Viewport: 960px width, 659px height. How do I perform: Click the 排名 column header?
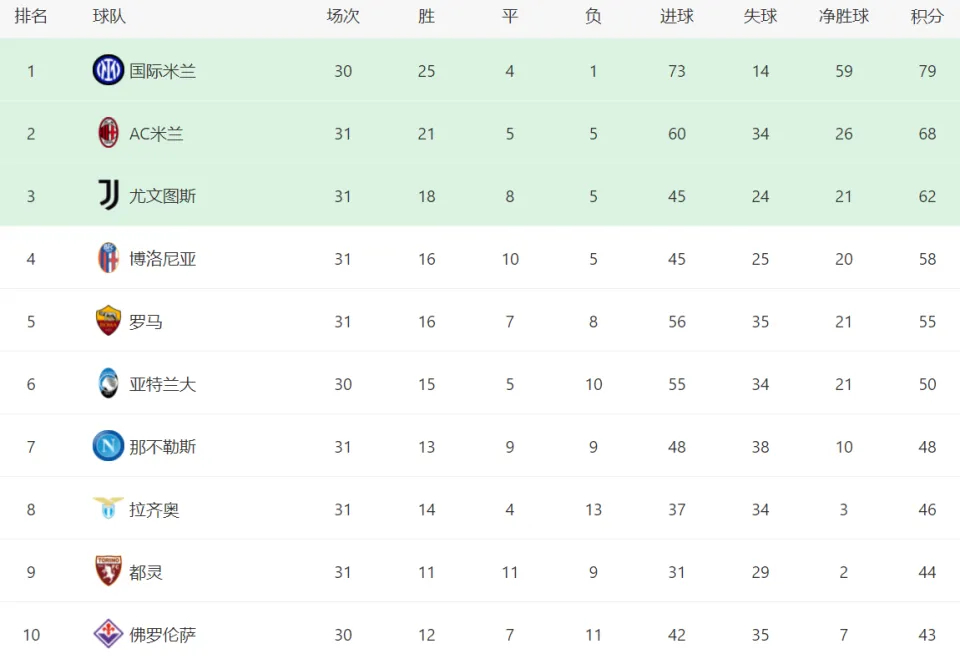click(31, 17)
